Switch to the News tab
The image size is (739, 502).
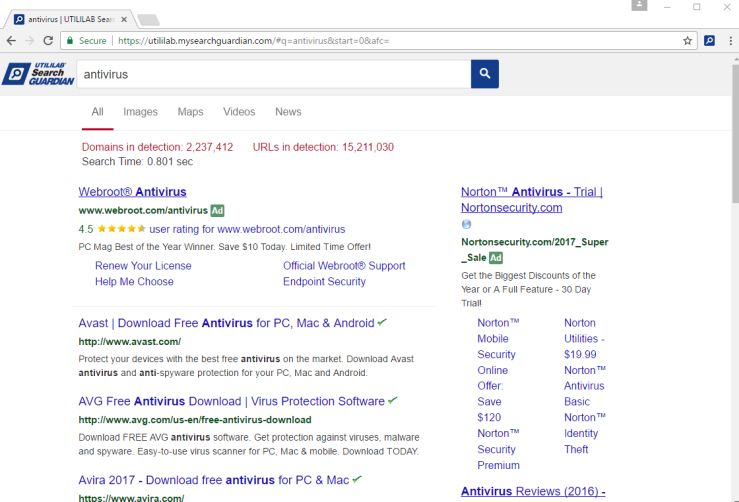(x=288, y=112)
